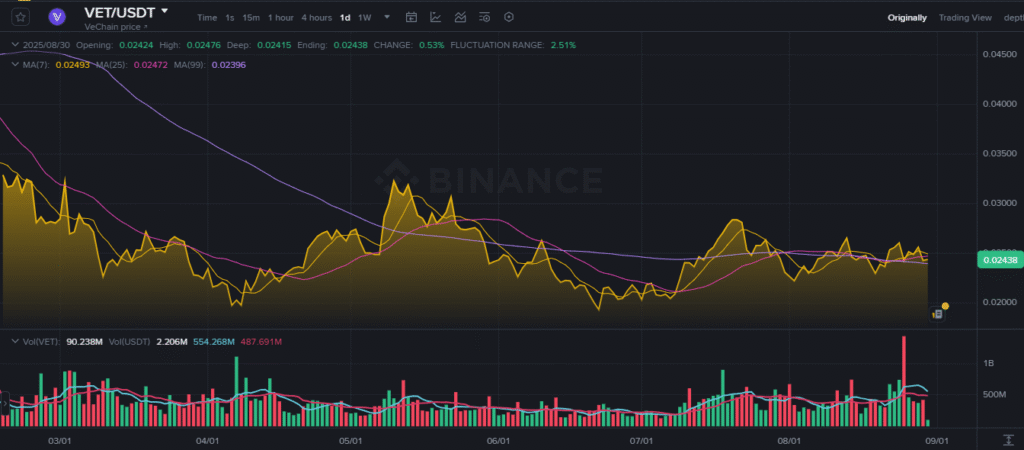
Task: Click the small note icon near last price
Action: [x=937, y=314]
